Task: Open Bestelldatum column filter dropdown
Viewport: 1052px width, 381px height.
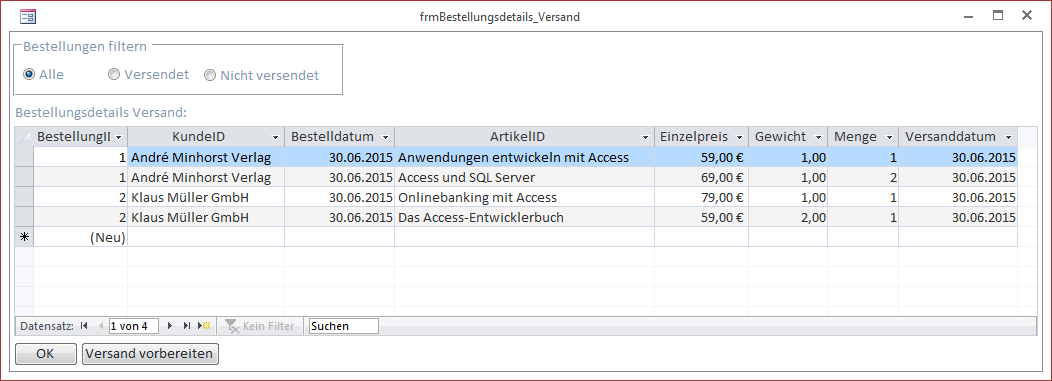Action: point(386,137)
